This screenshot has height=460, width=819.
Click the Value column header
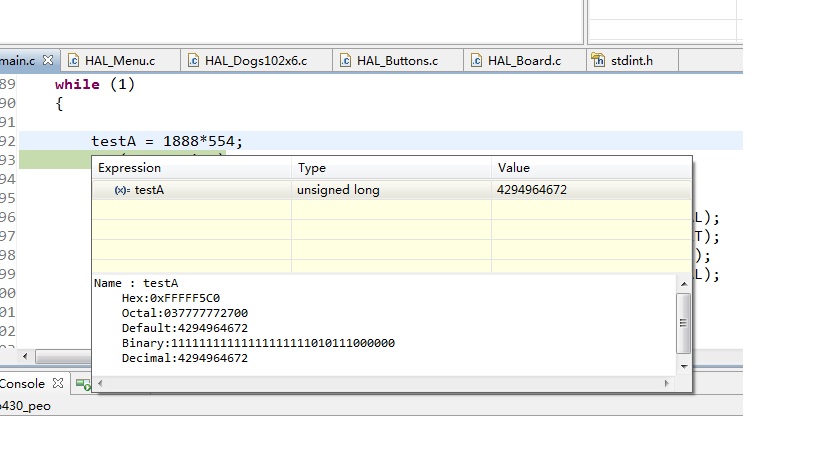591,168
